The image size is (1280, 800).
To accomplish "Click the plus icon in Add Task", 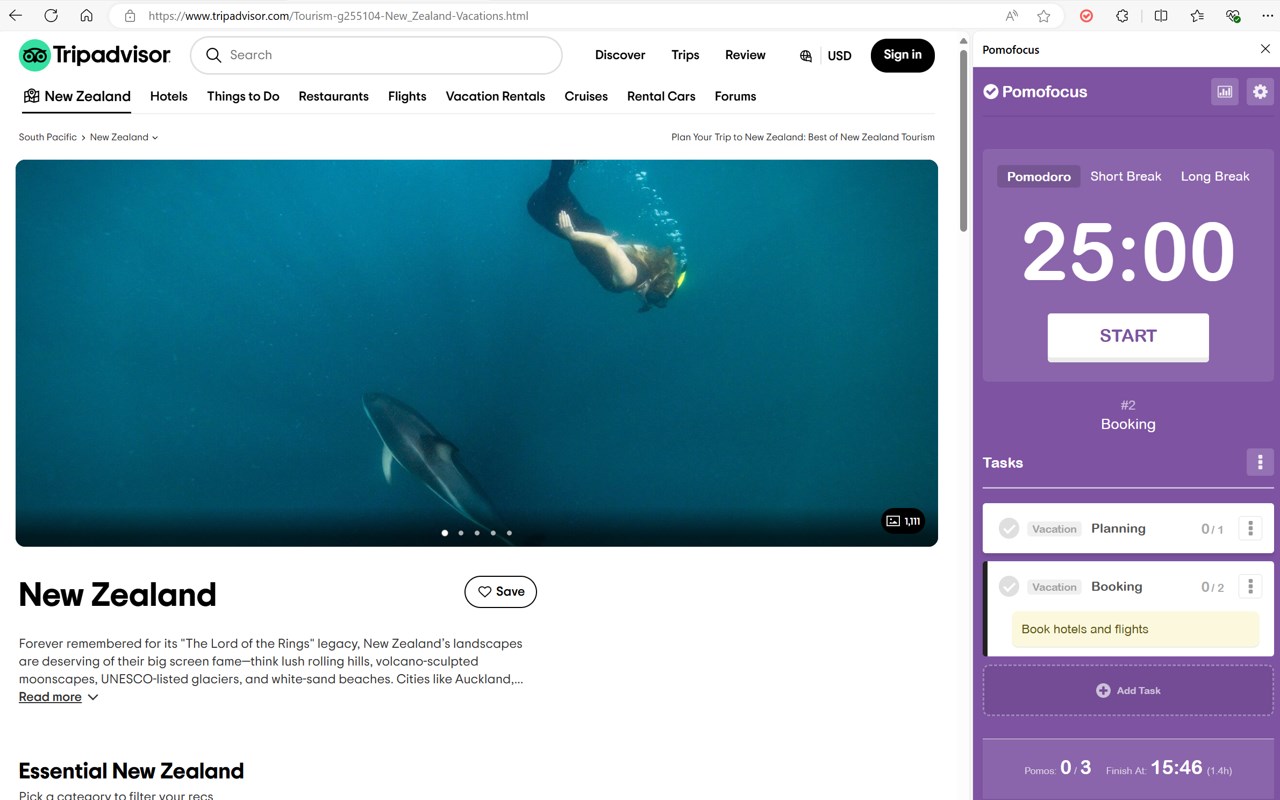I will (1103, 690).
